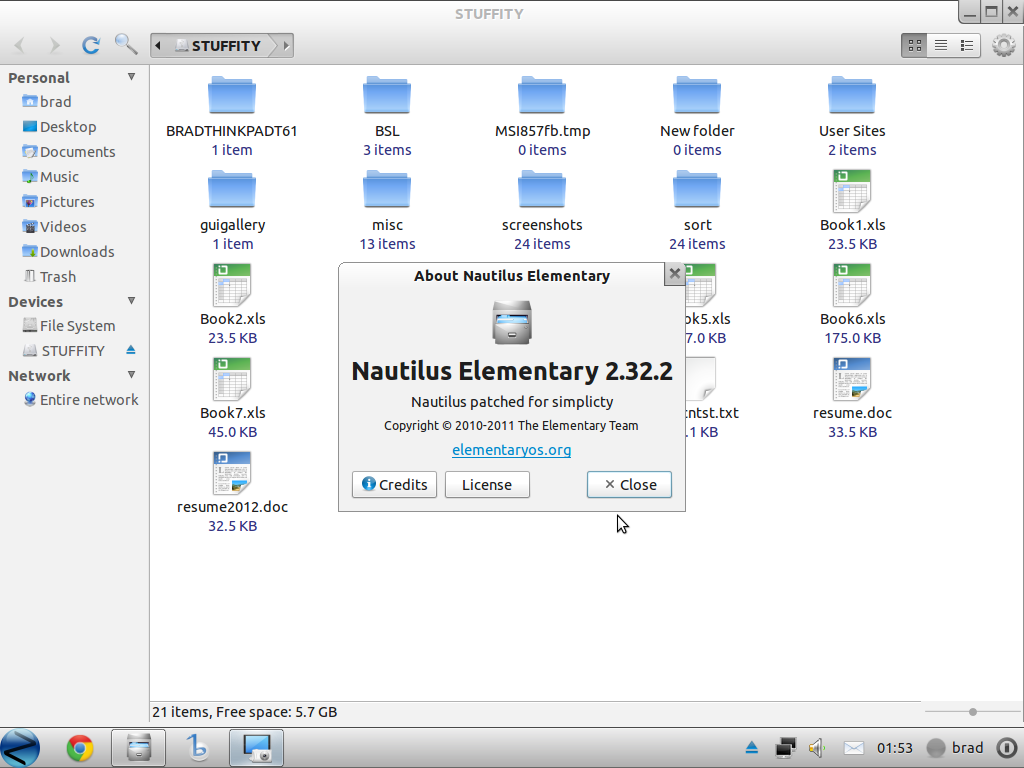The image size is (1024, 768).
Task: Open the mail indicator tray icon
Action: pos(854,748)
